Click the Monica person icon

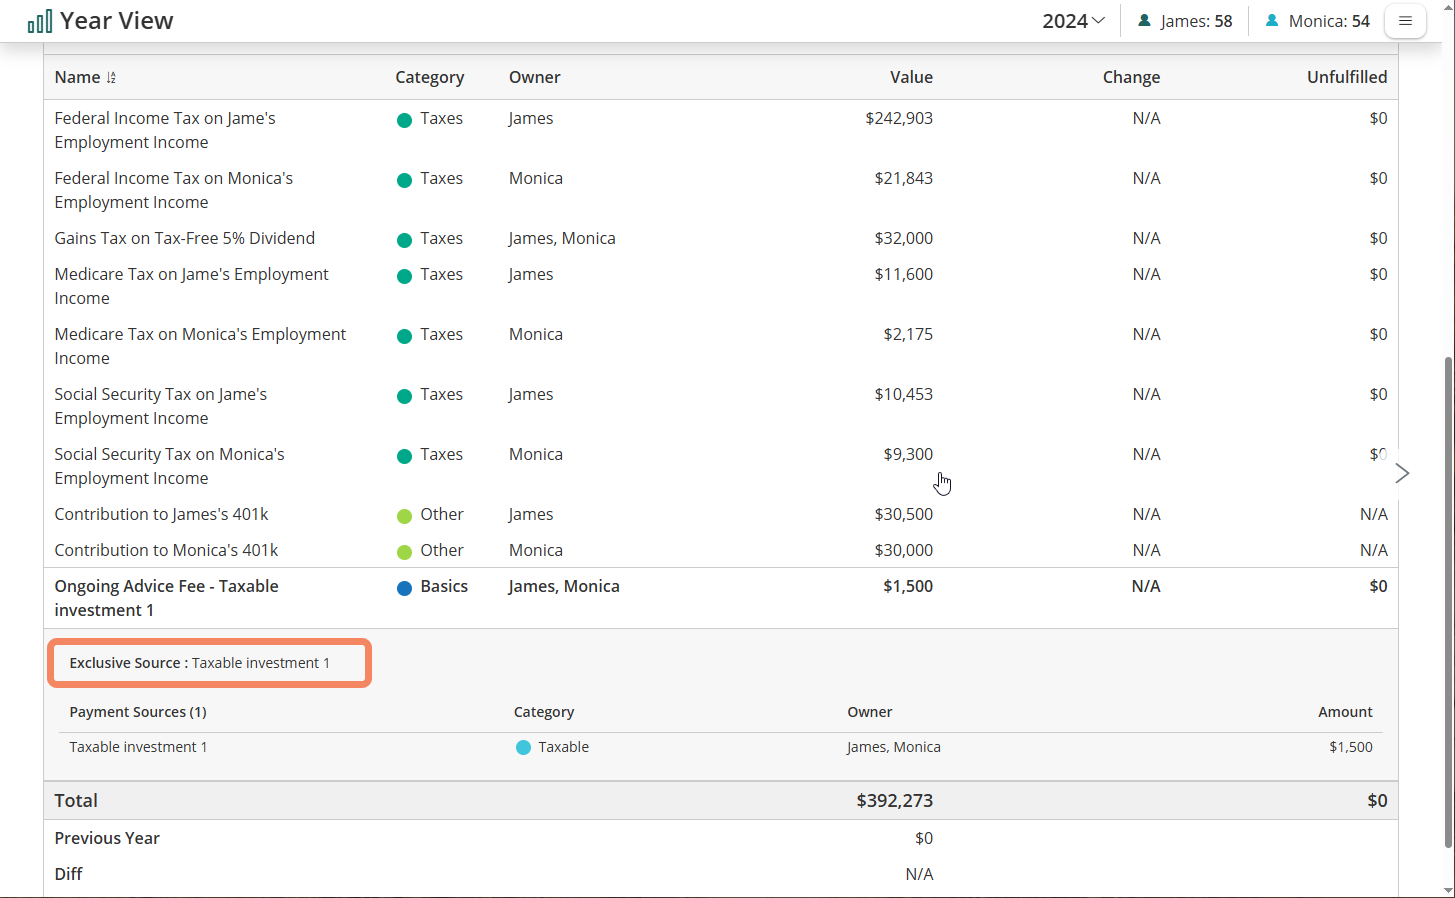1272,21
